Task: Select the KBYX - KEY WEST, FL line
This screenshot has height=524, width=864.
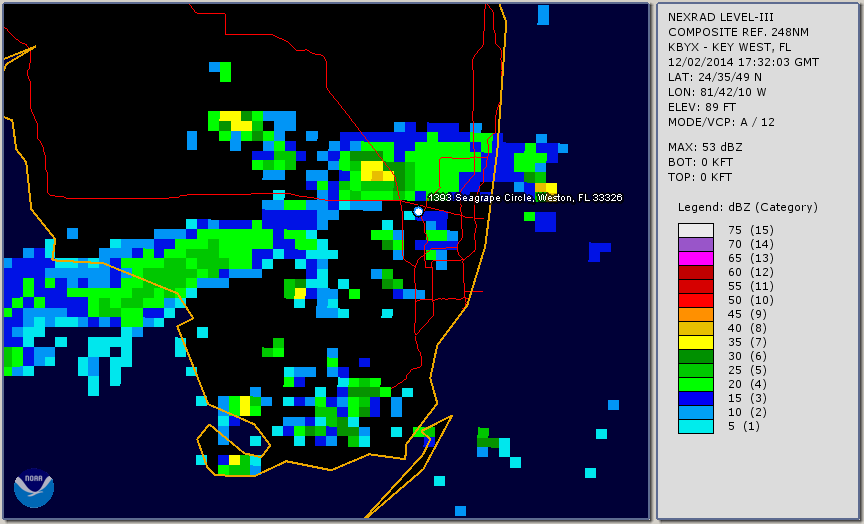Action: 730,47
